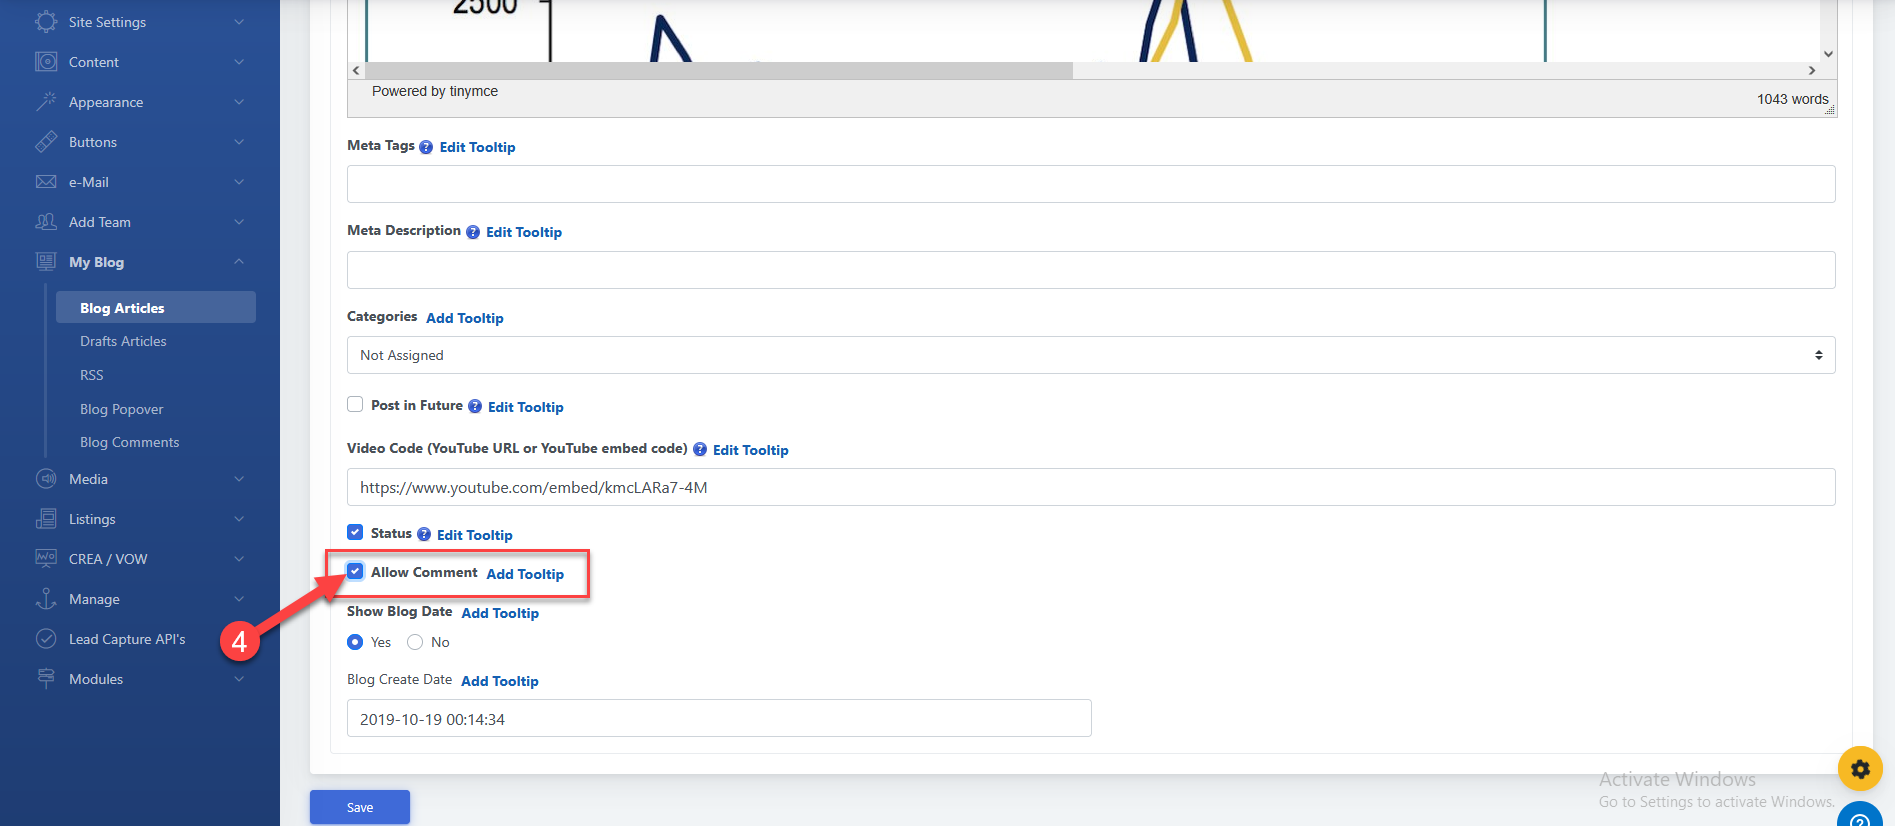This screenshot has width=1895, height=826.
Task: Click the Meta Tags help icon
Action: [426, 147]
